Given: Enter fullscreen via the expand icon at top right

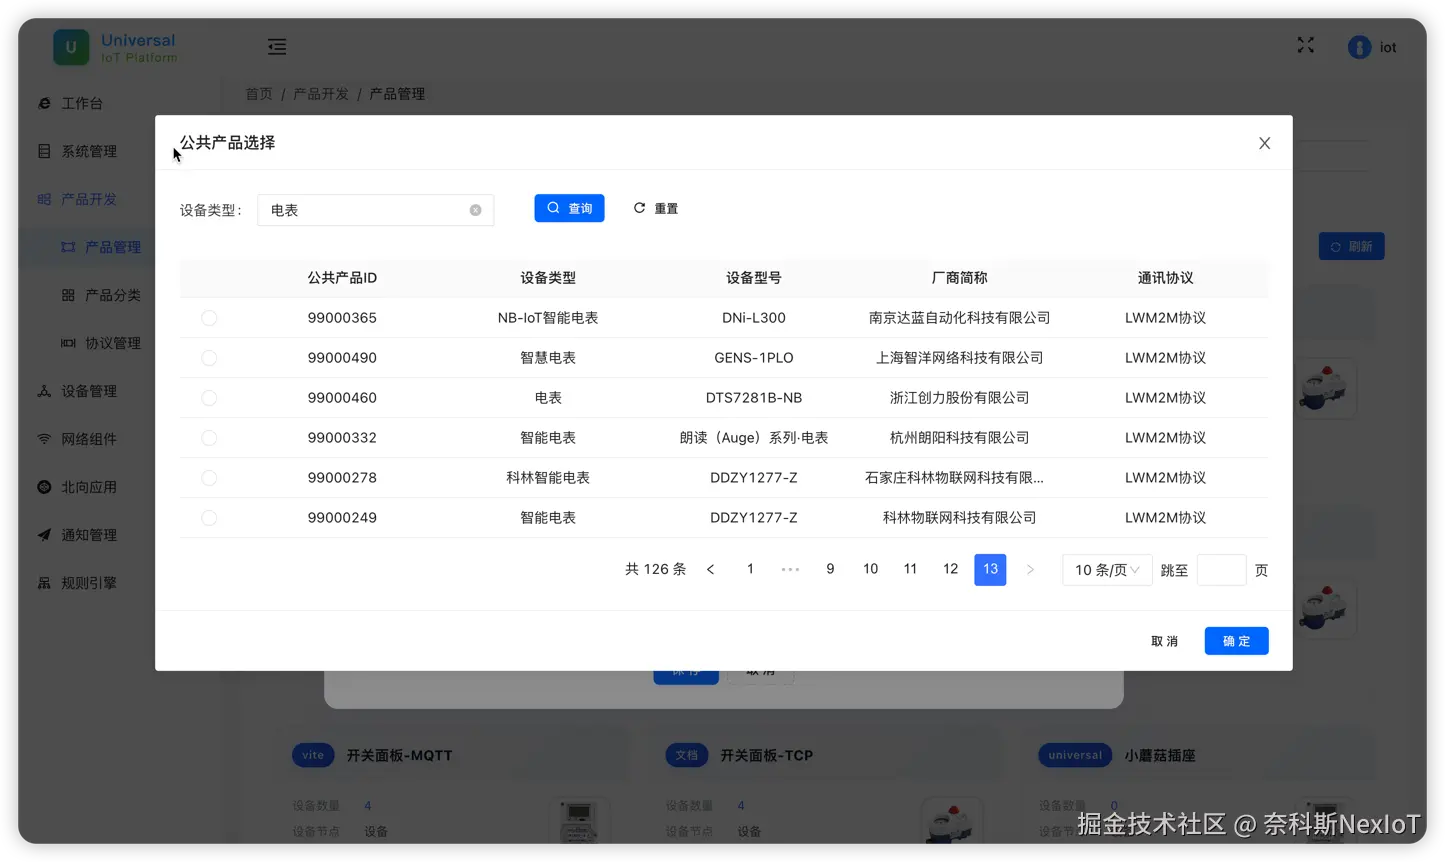Looking at the screenshot, I should [1304, 45].
